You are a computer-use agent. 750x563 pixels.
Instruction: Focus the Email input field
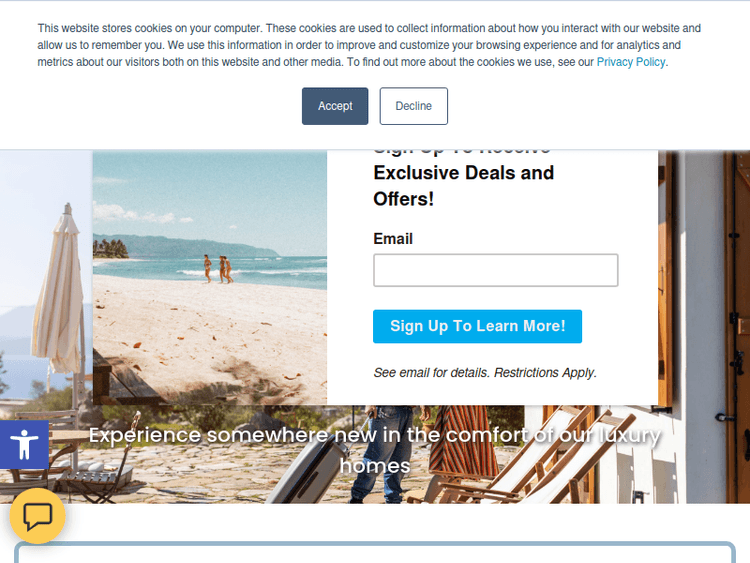pyautogui.click(x=496, y=270)
